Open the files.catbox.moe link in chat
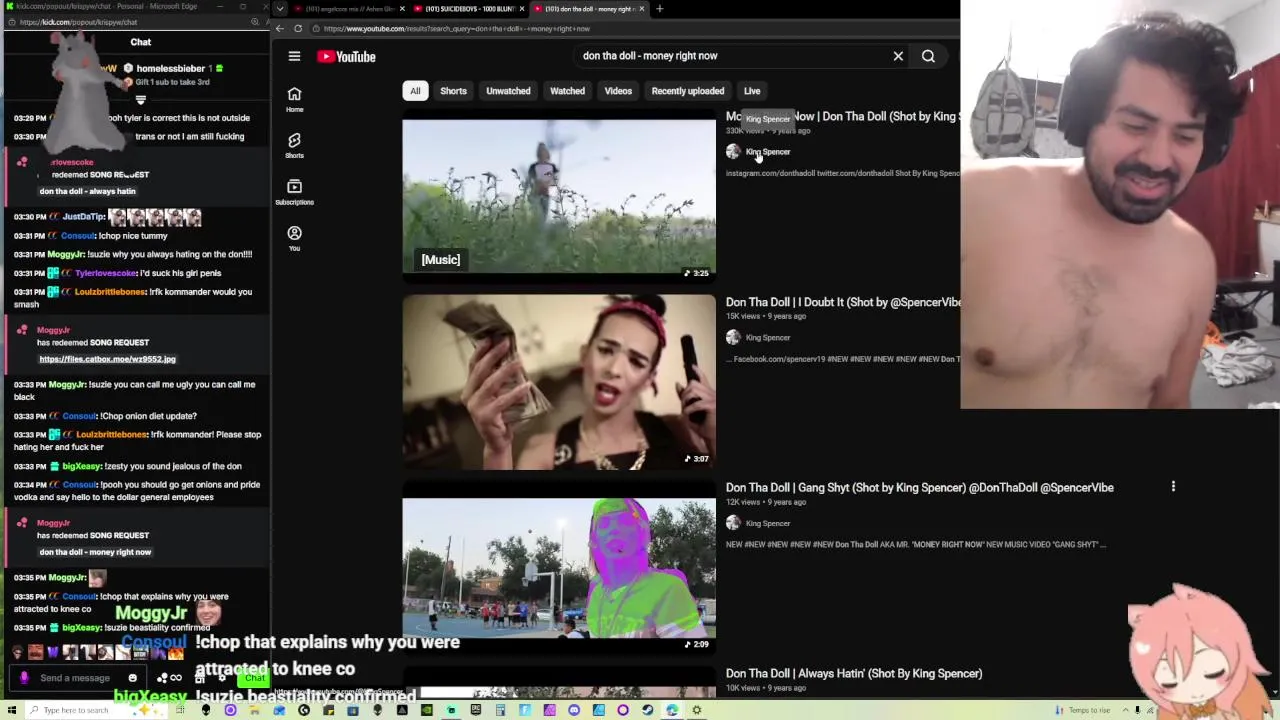The width and height of the screenshot is (1280, 720). coord(107,359)
